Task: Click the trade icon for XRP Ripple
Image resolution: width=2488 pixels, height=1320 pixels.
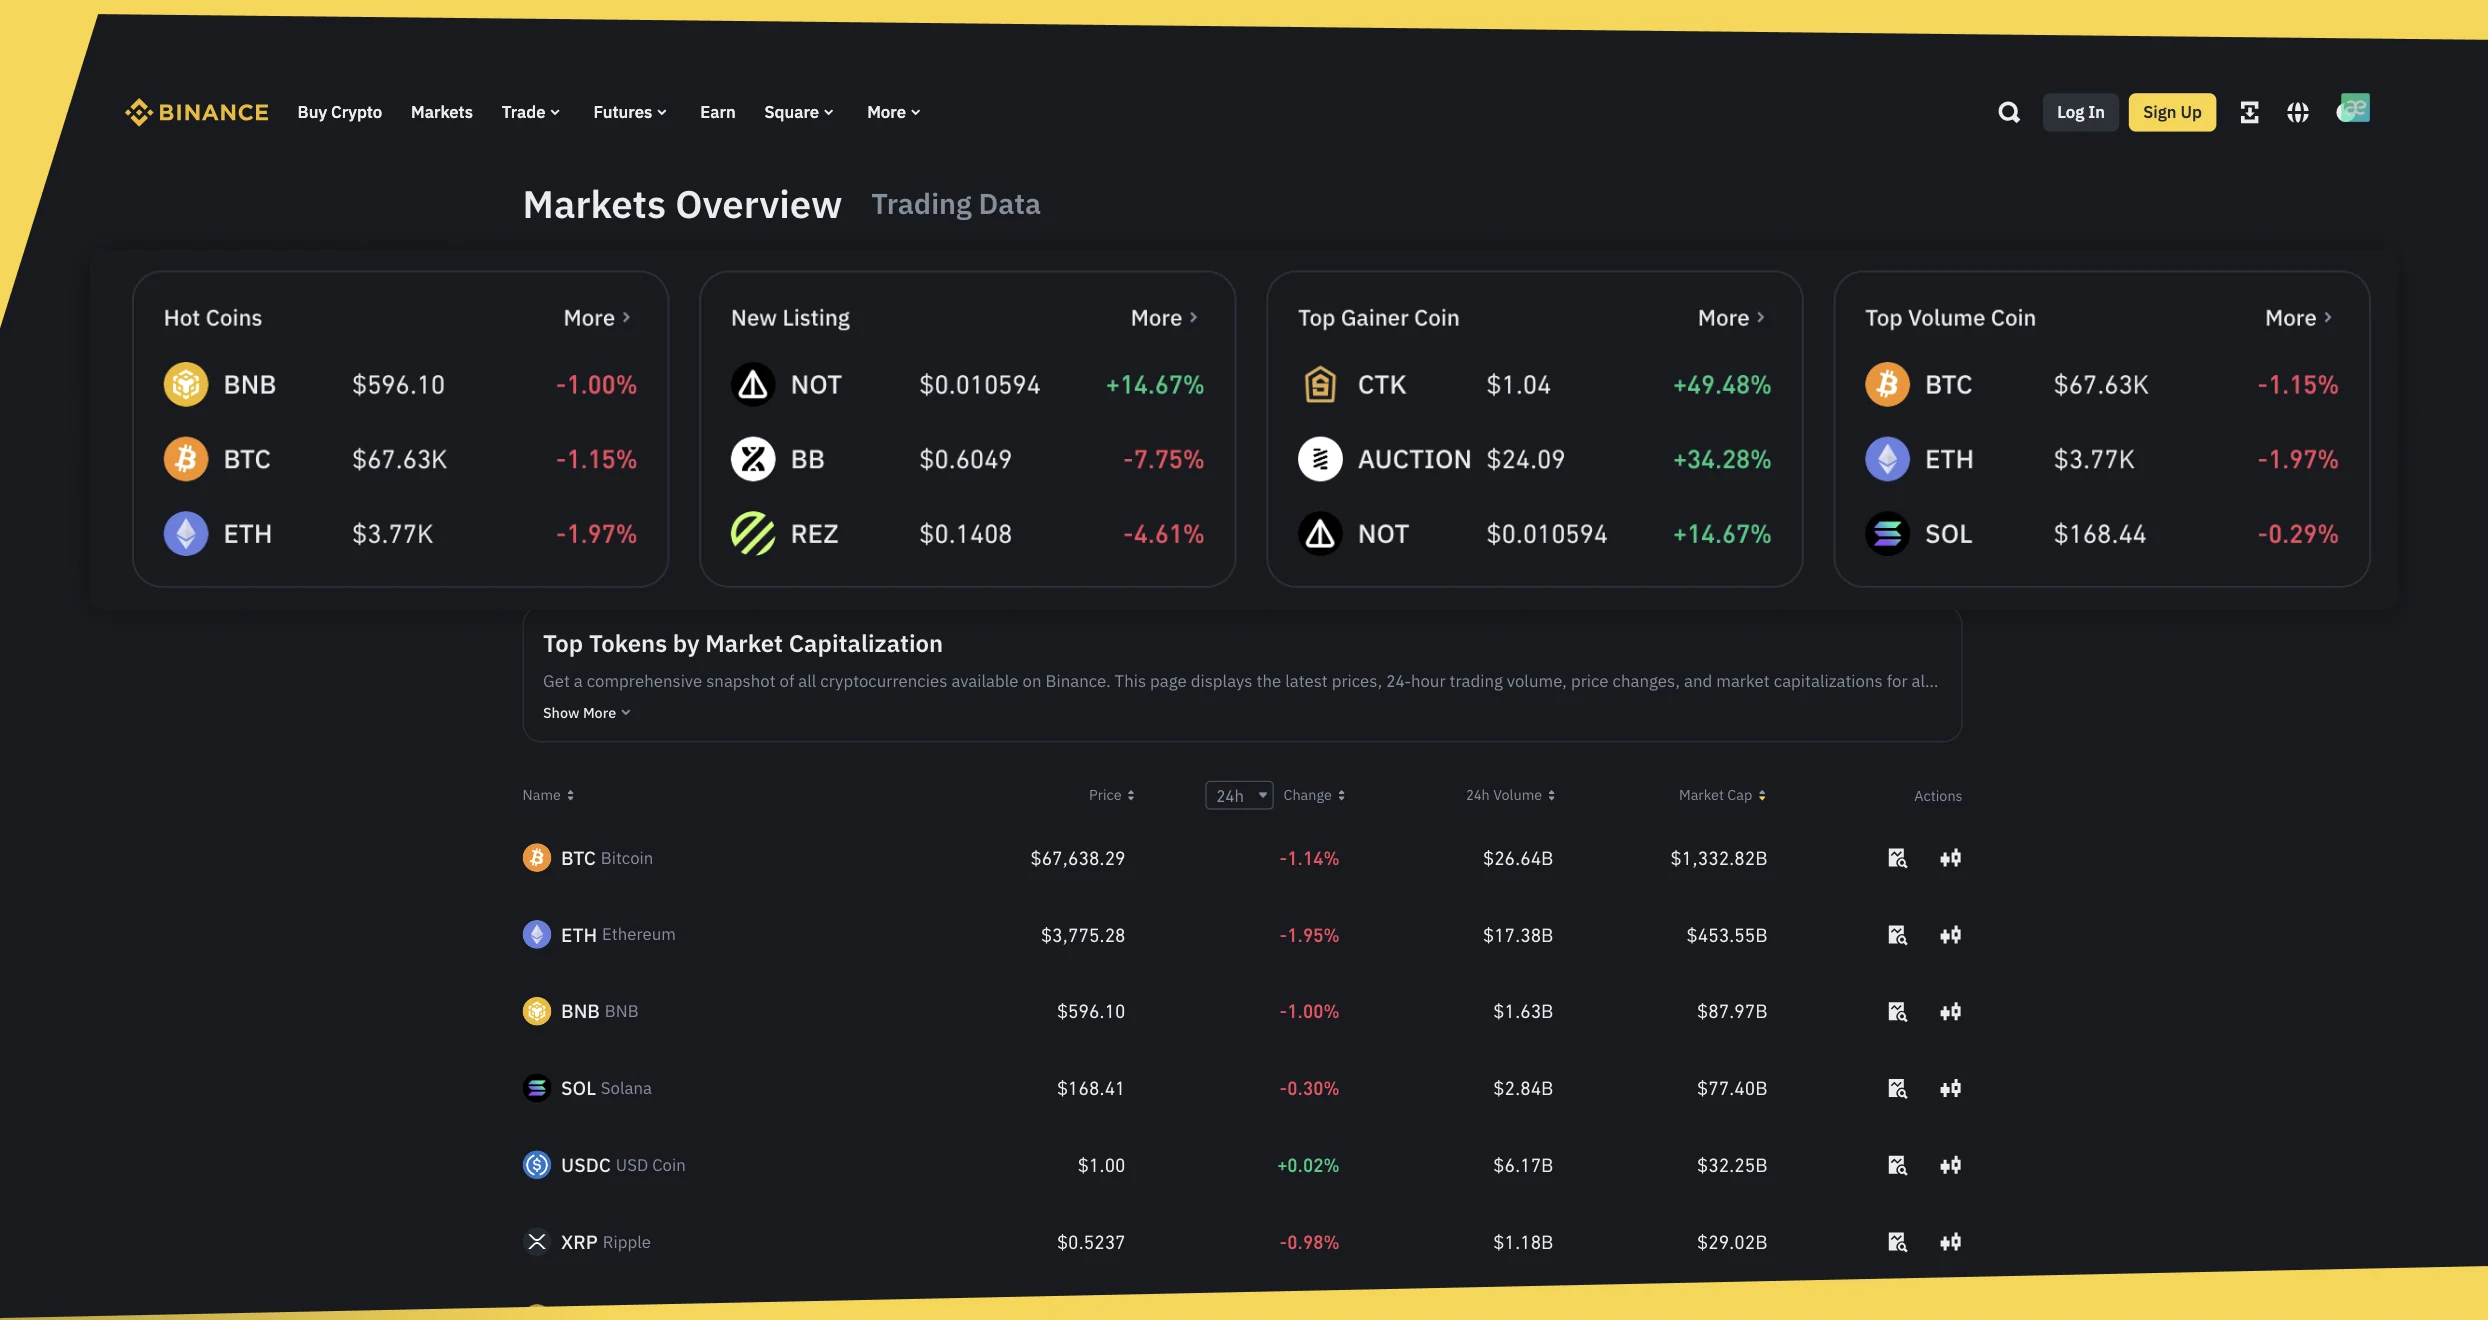Action: tap(1950, 1242)
